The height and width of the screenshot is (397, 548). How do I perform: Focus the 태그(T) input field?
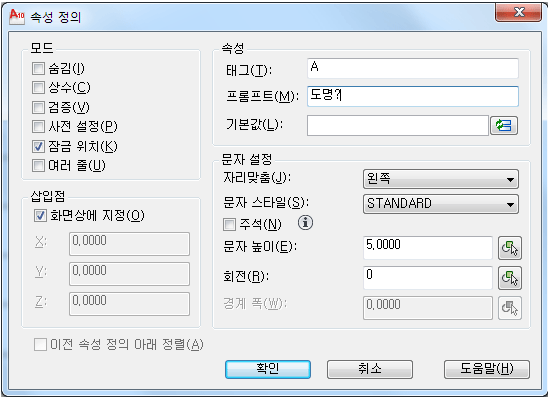pos(413,68)
